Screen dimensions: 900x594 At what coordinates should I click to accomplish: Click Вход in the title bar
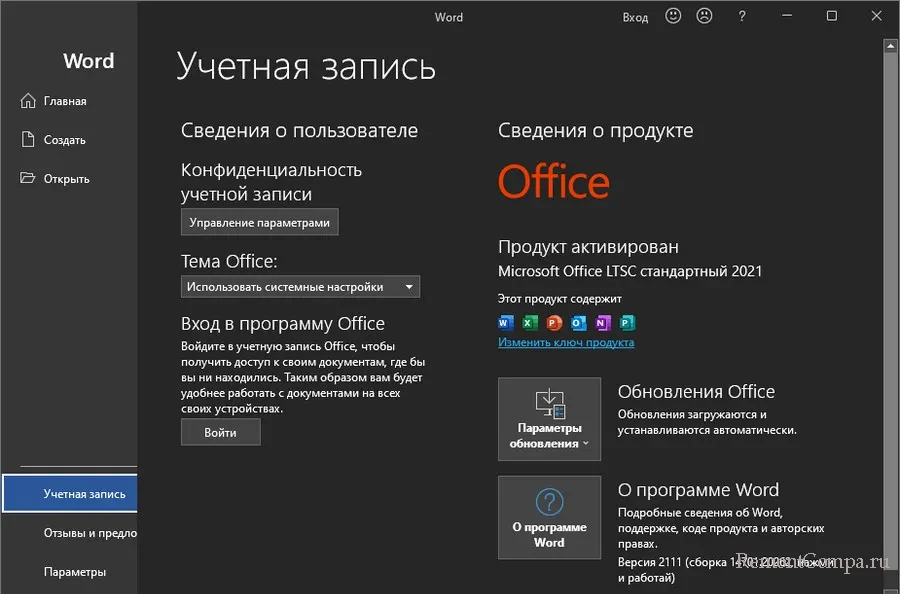(x=635, y=17)
